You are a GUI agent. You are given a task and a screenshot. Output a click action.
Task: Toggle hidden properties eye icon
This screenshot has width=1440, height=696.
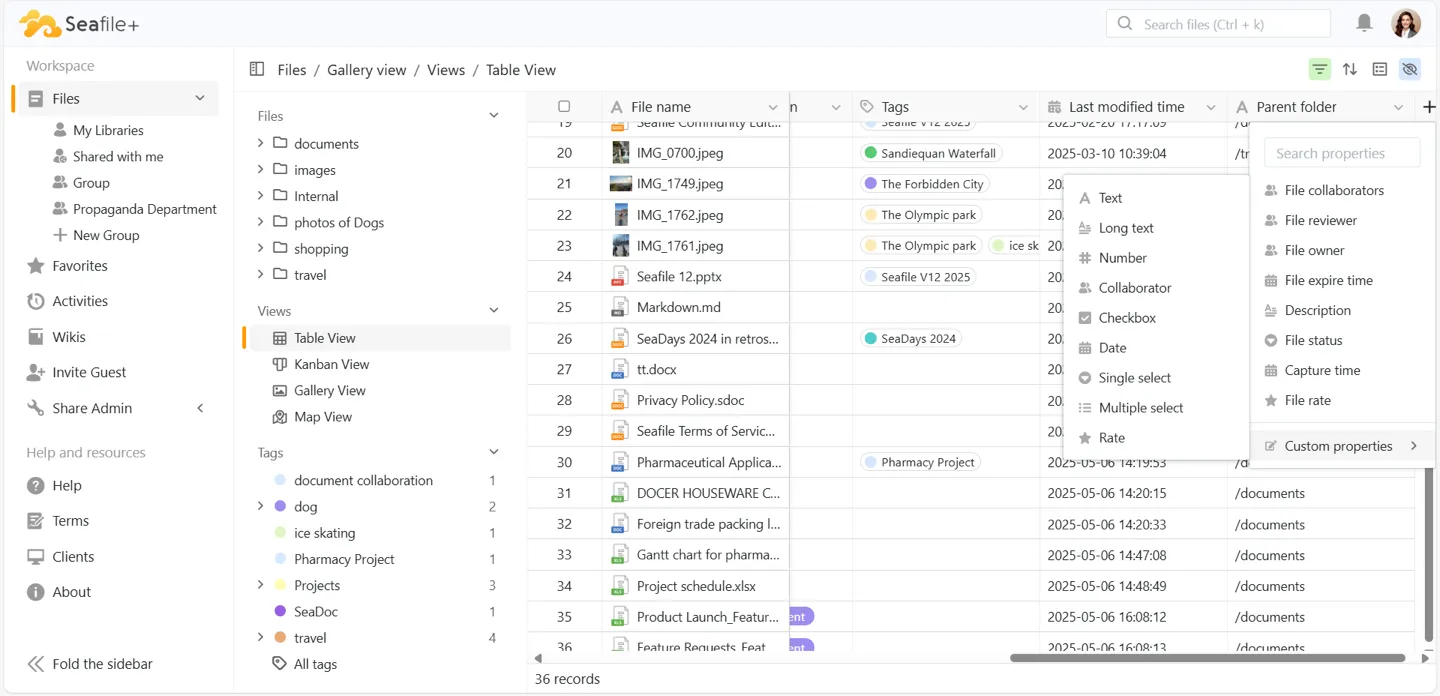click(x=1410, y=69)
